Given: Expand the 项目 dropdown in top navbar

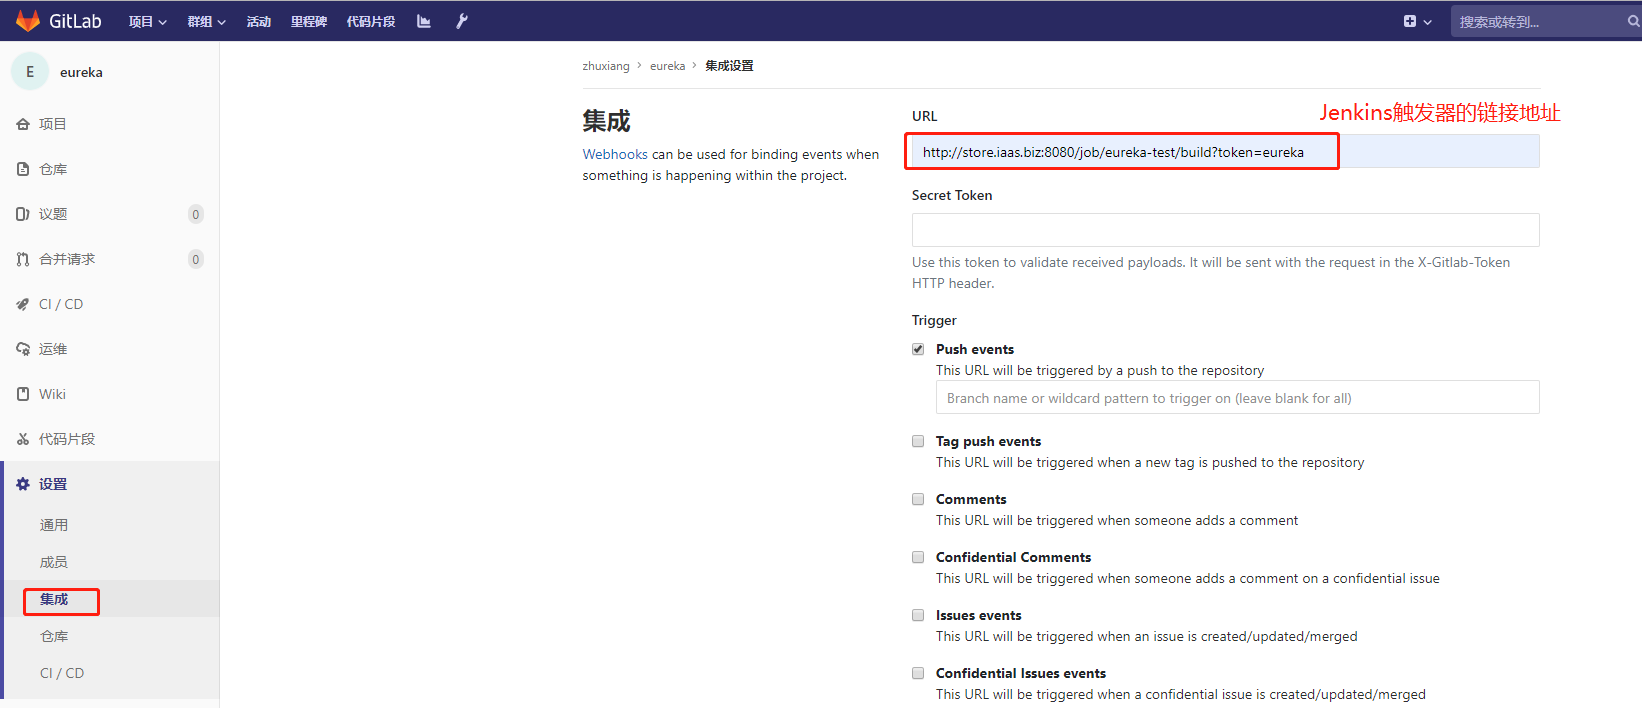Looking at the screenshot, I should point(147,21).
